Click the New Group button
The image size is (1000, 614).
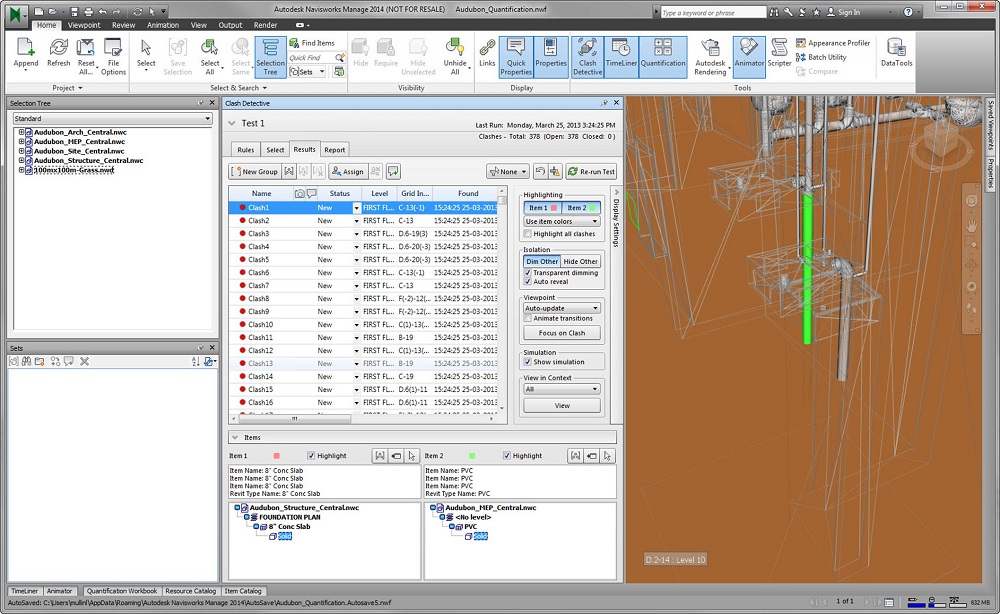pos(256,172)
